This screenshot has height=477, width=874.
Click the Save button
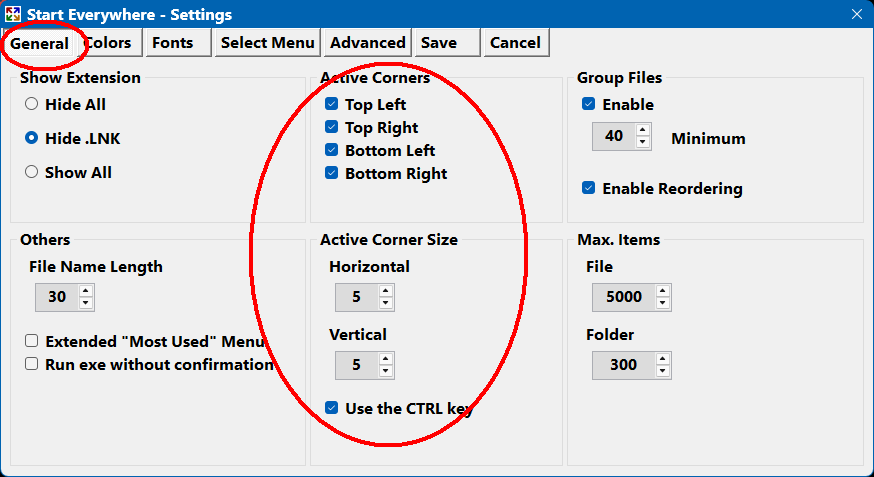439,43
